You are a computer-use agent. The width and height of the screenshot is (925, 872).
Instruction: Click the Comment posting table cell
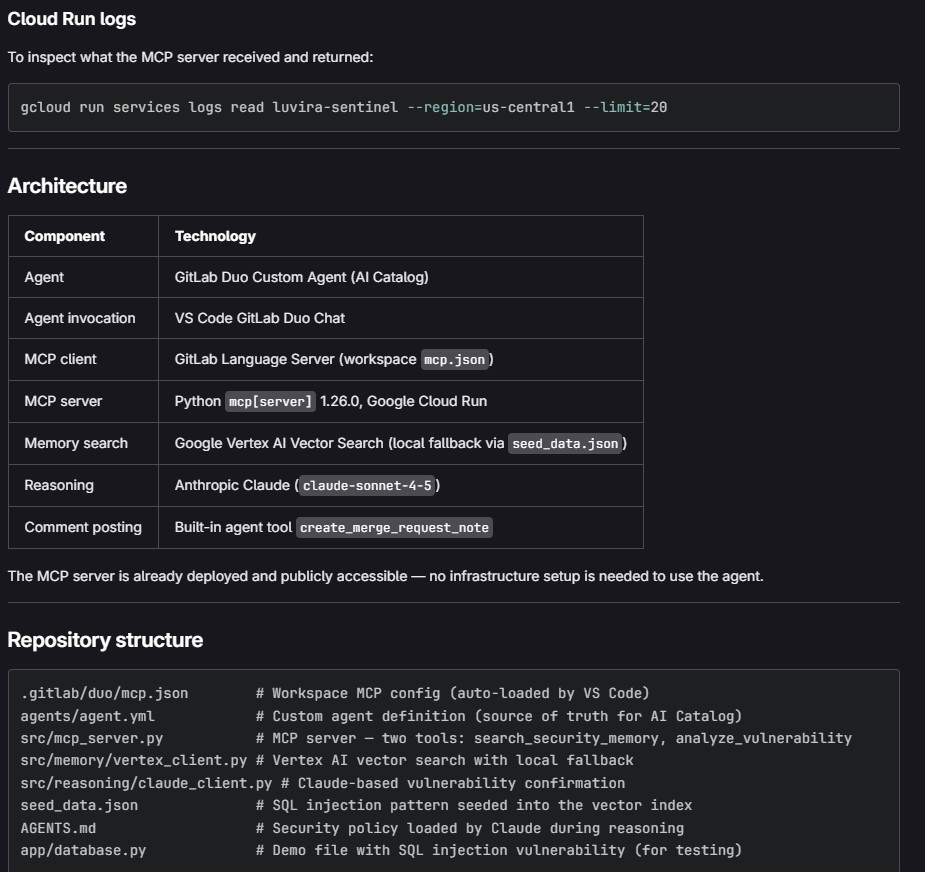83,527
